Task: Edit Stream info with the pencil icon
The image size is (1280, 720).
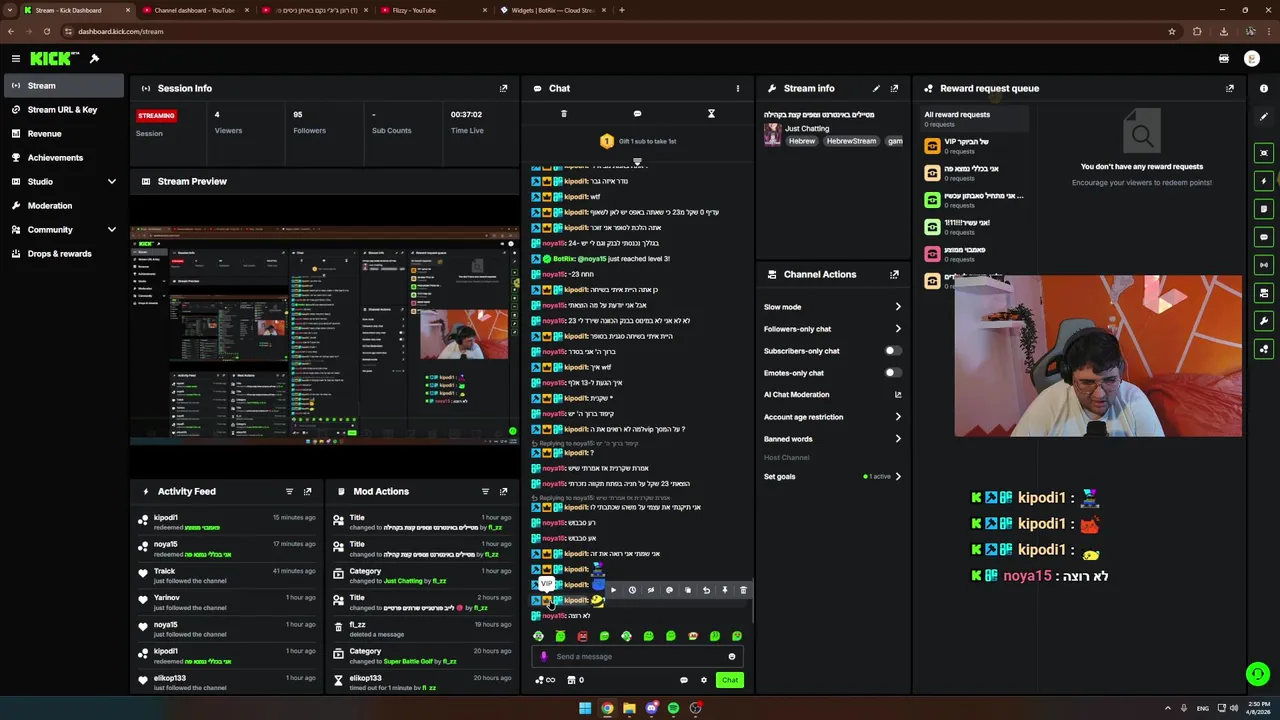Action: point(876,88)
